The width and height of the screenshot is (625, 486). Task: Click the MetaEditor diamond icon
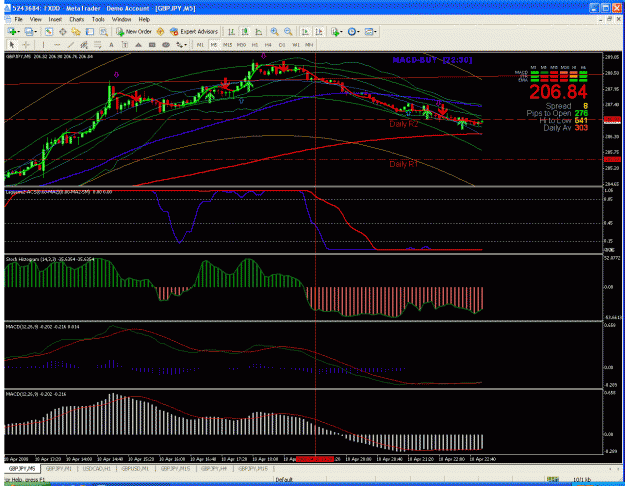(160, 31)
